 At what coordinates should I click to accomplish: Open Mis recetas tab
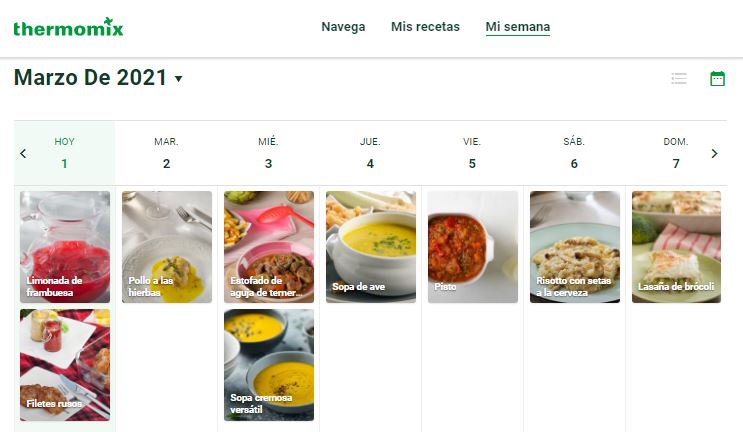click(425, 27)
